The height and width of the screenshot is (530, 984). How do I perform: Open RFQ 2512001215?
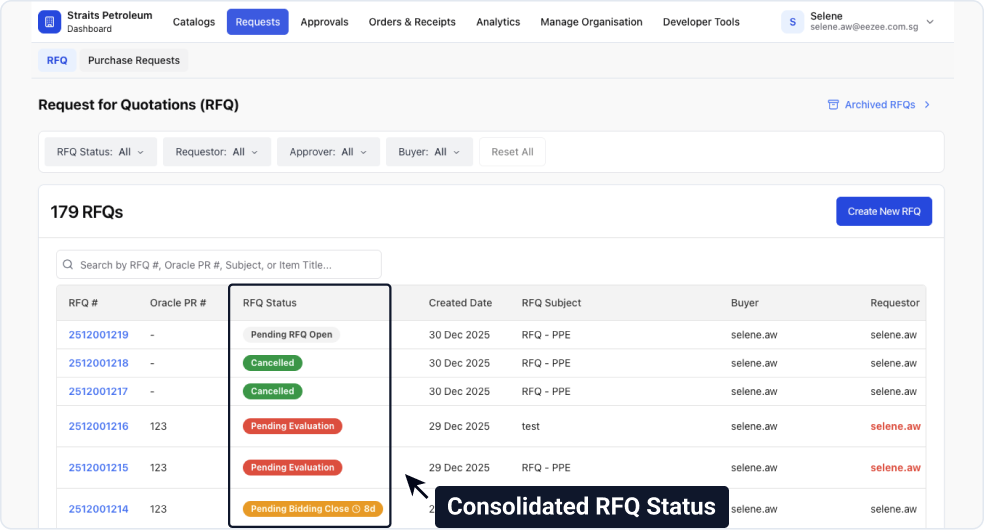(99, 468)
